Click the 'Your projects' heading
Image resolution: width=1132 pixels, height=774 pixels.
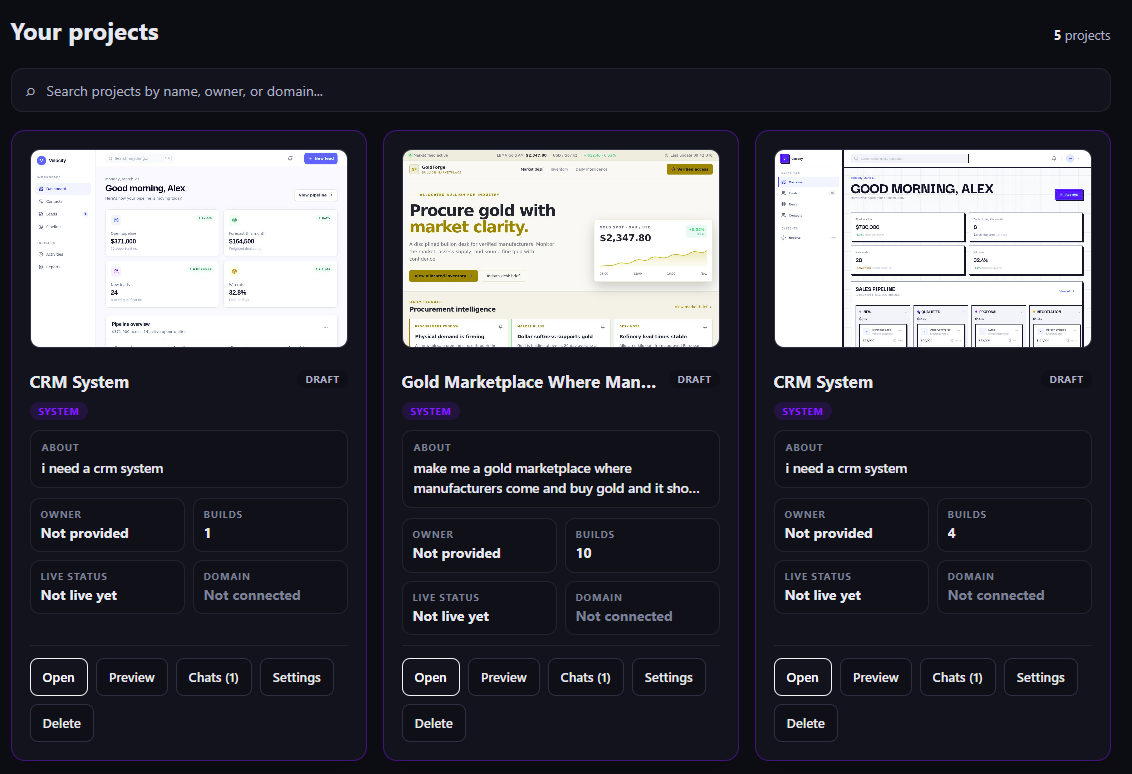(x=84, y=32)
